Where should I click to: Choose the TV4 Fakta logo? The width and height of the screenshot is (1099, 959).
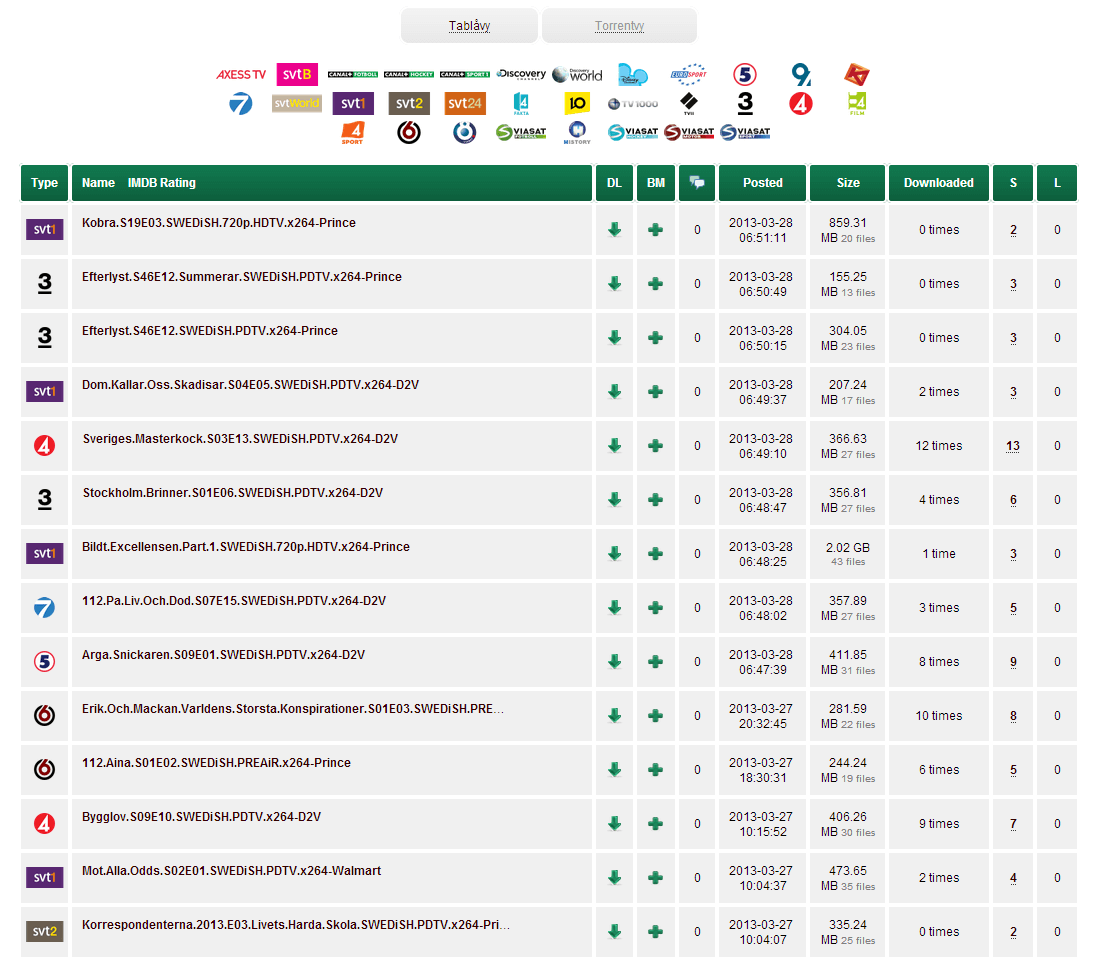(521, 104)
